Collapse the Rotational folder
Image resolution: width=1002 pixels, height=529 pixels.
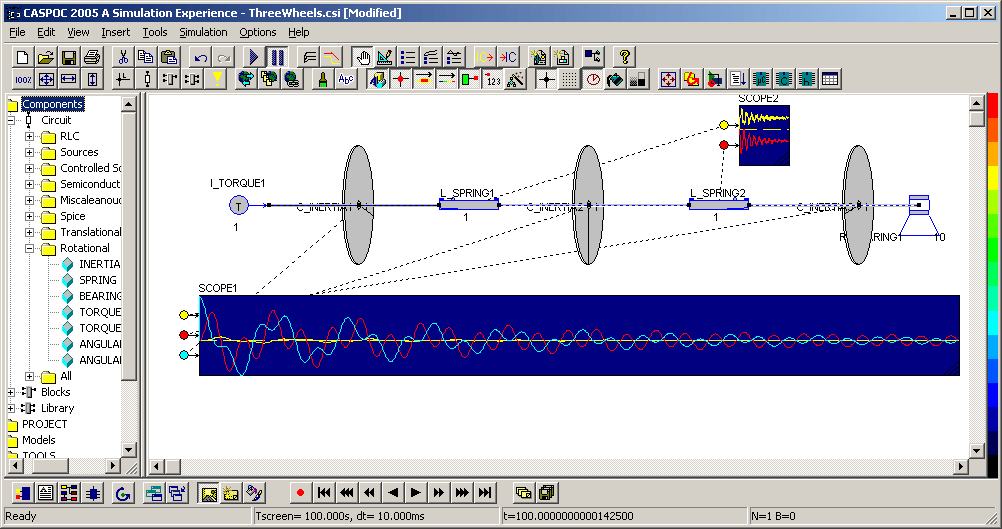pos(29,248)
